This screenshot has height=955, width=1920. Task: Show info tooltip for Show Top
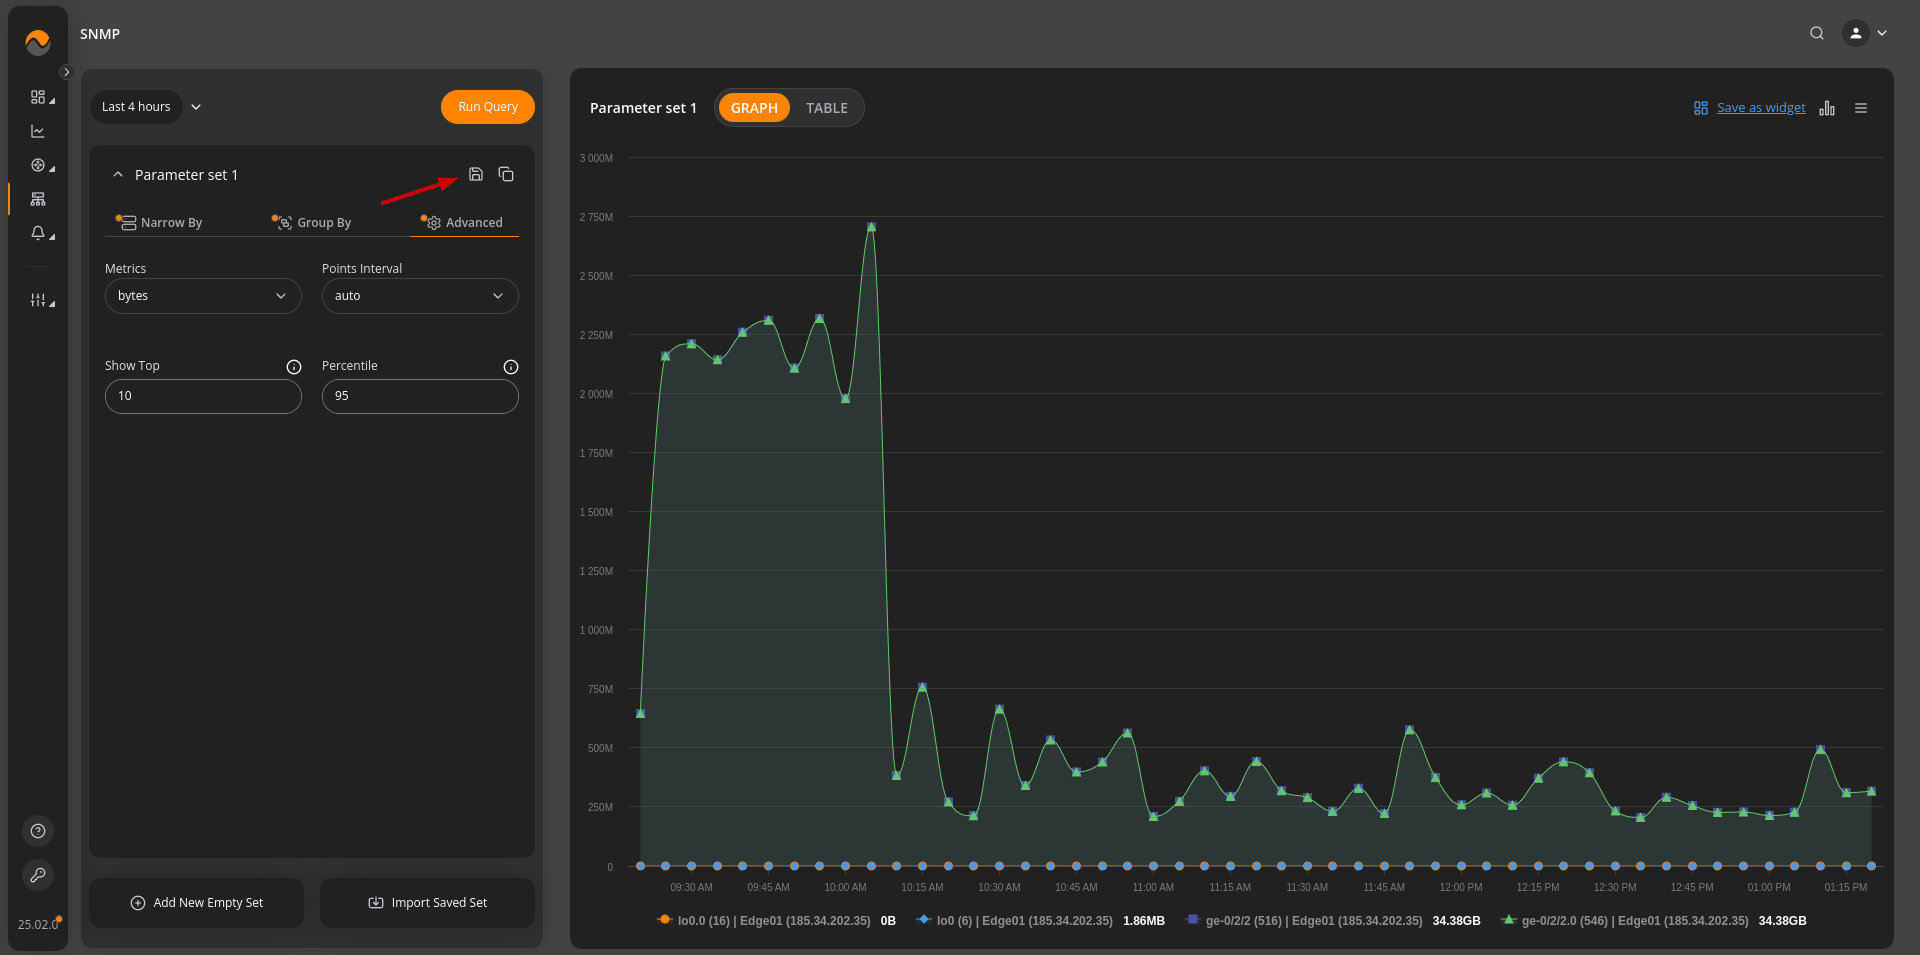click(x=294, y=367)
